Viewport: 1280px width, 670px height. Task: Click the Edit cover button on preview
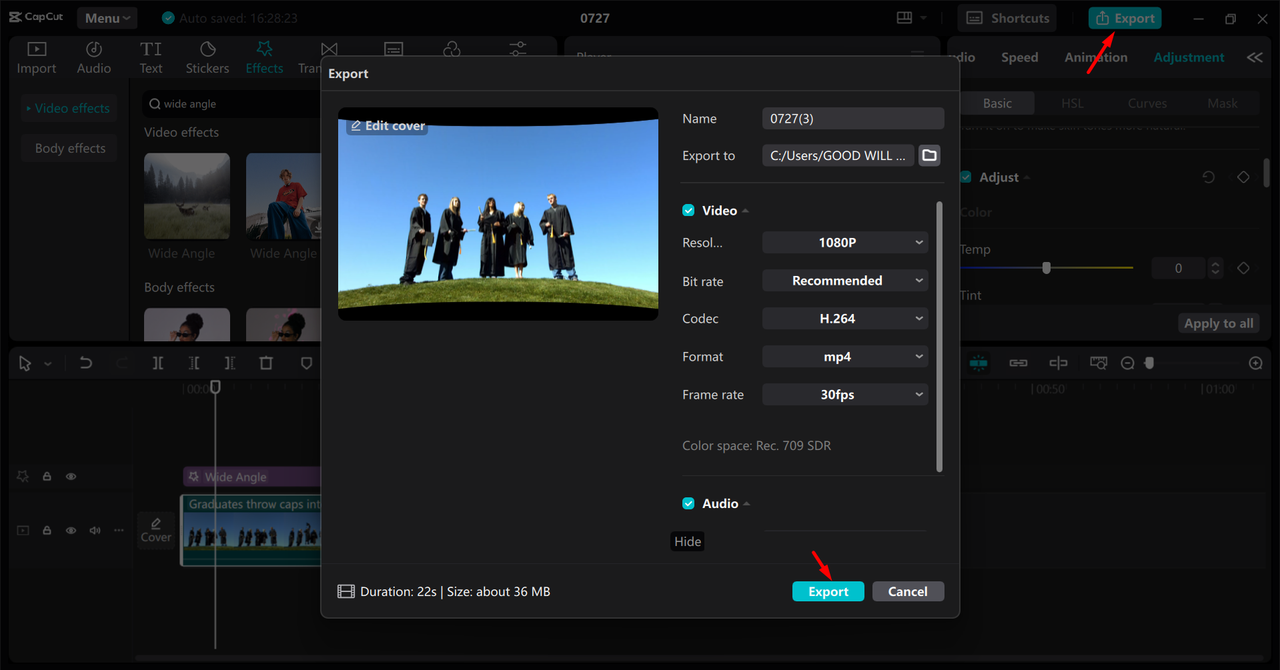point(387,126)
